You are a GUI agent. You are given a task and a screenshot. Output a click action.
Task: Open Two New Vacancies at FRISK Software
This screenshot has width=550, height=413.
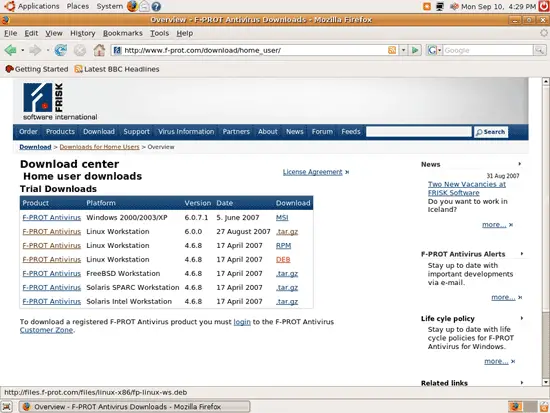pyautogui.click(x=467, y=188)
